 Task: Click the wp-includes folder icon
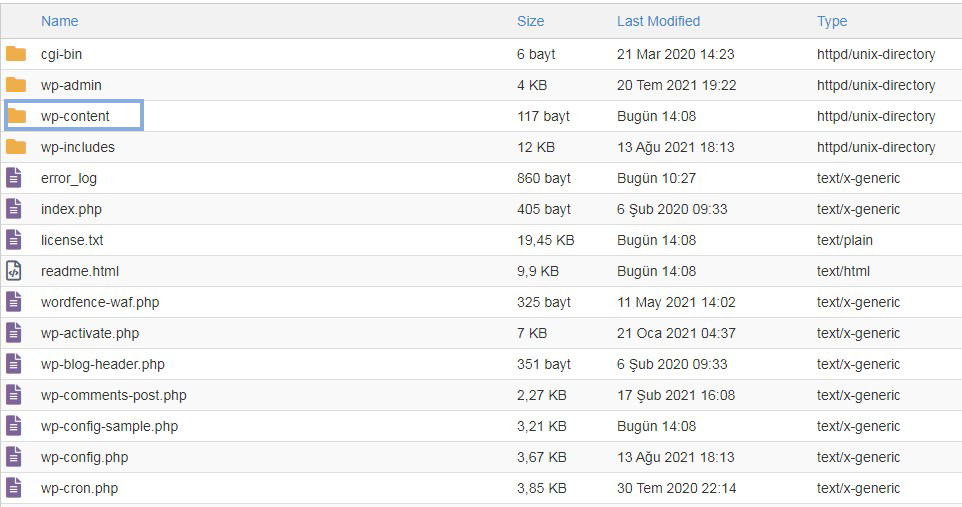pos(16,147)
